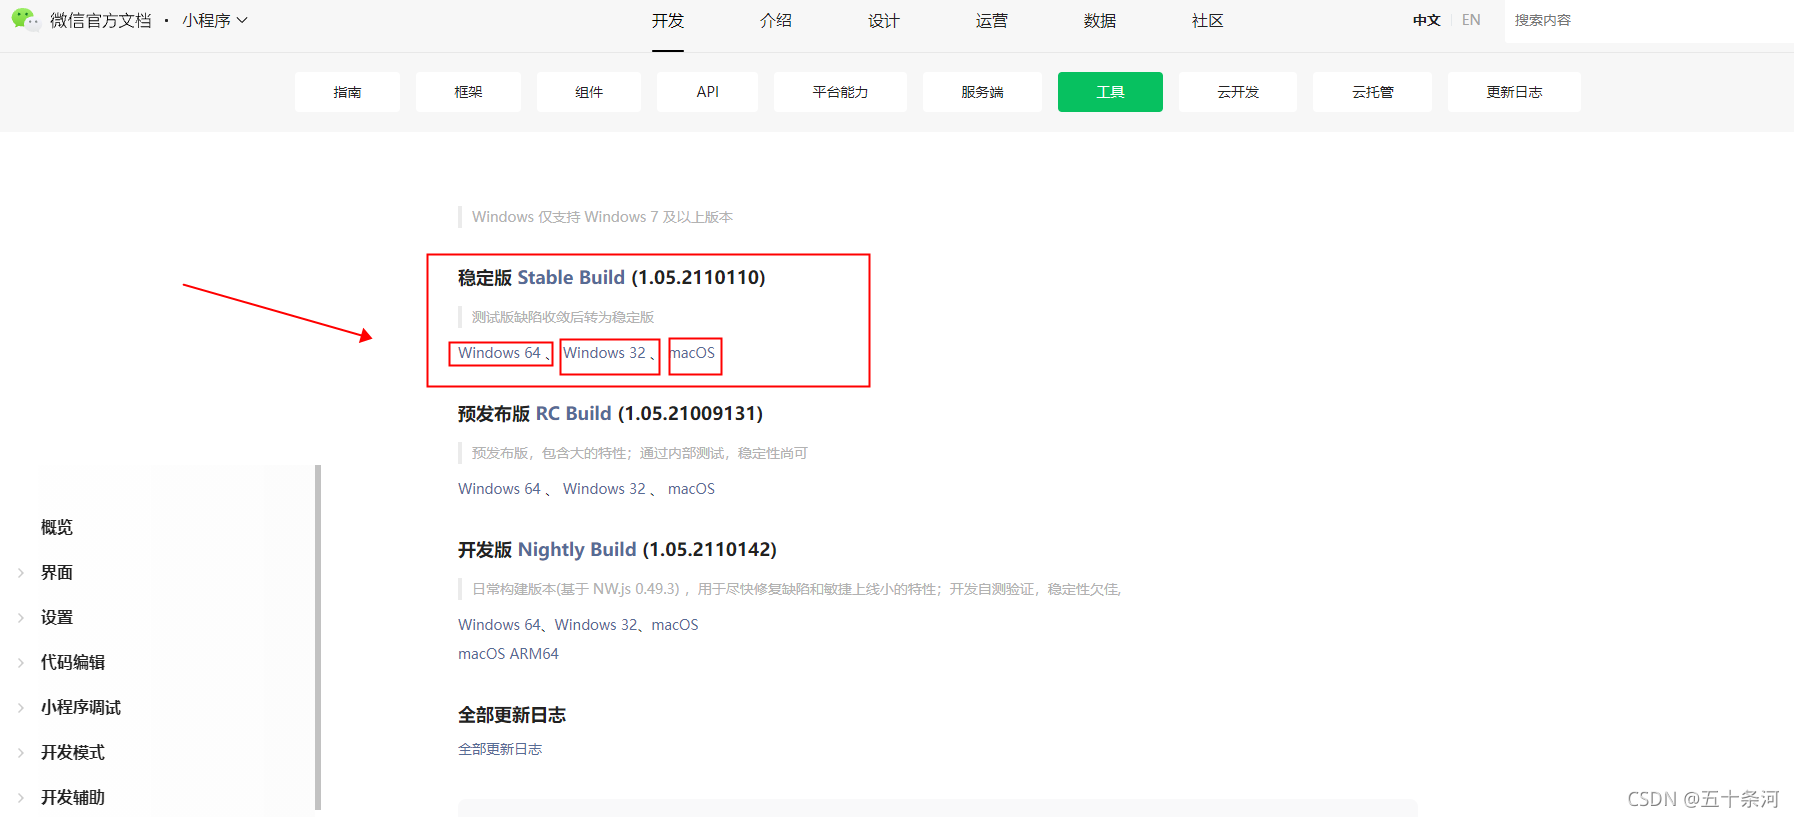
Task: Open the 开发版 Nightly Build heading link
Action: 577,550
